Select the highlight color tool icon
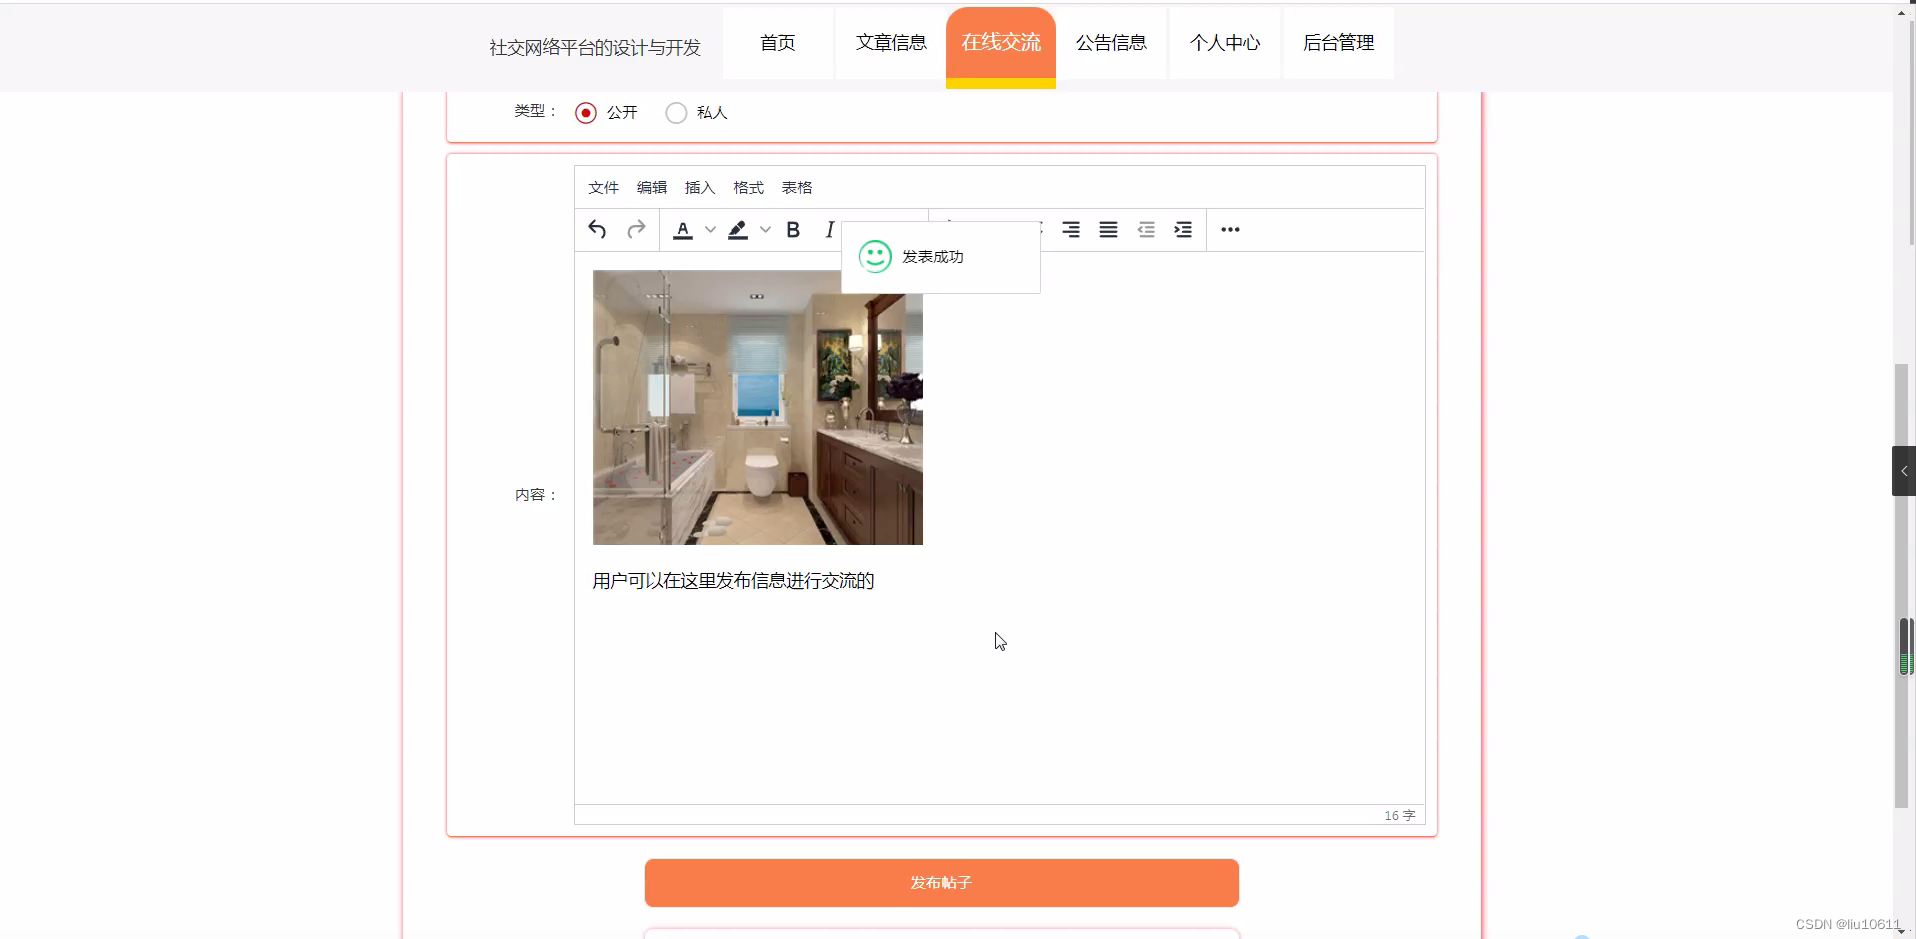This screenshot has height=939, width=1916. click(x=738, y=229)
